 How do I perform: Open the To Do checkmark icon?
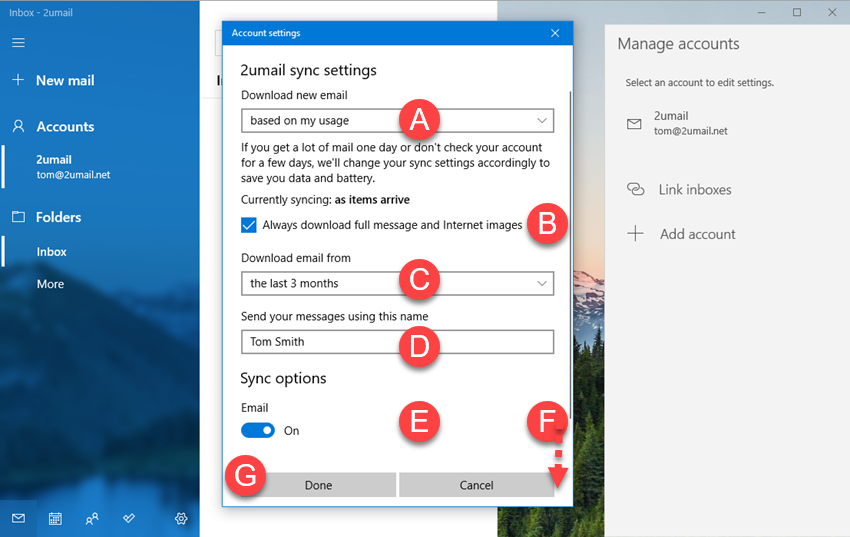(128, 519)
